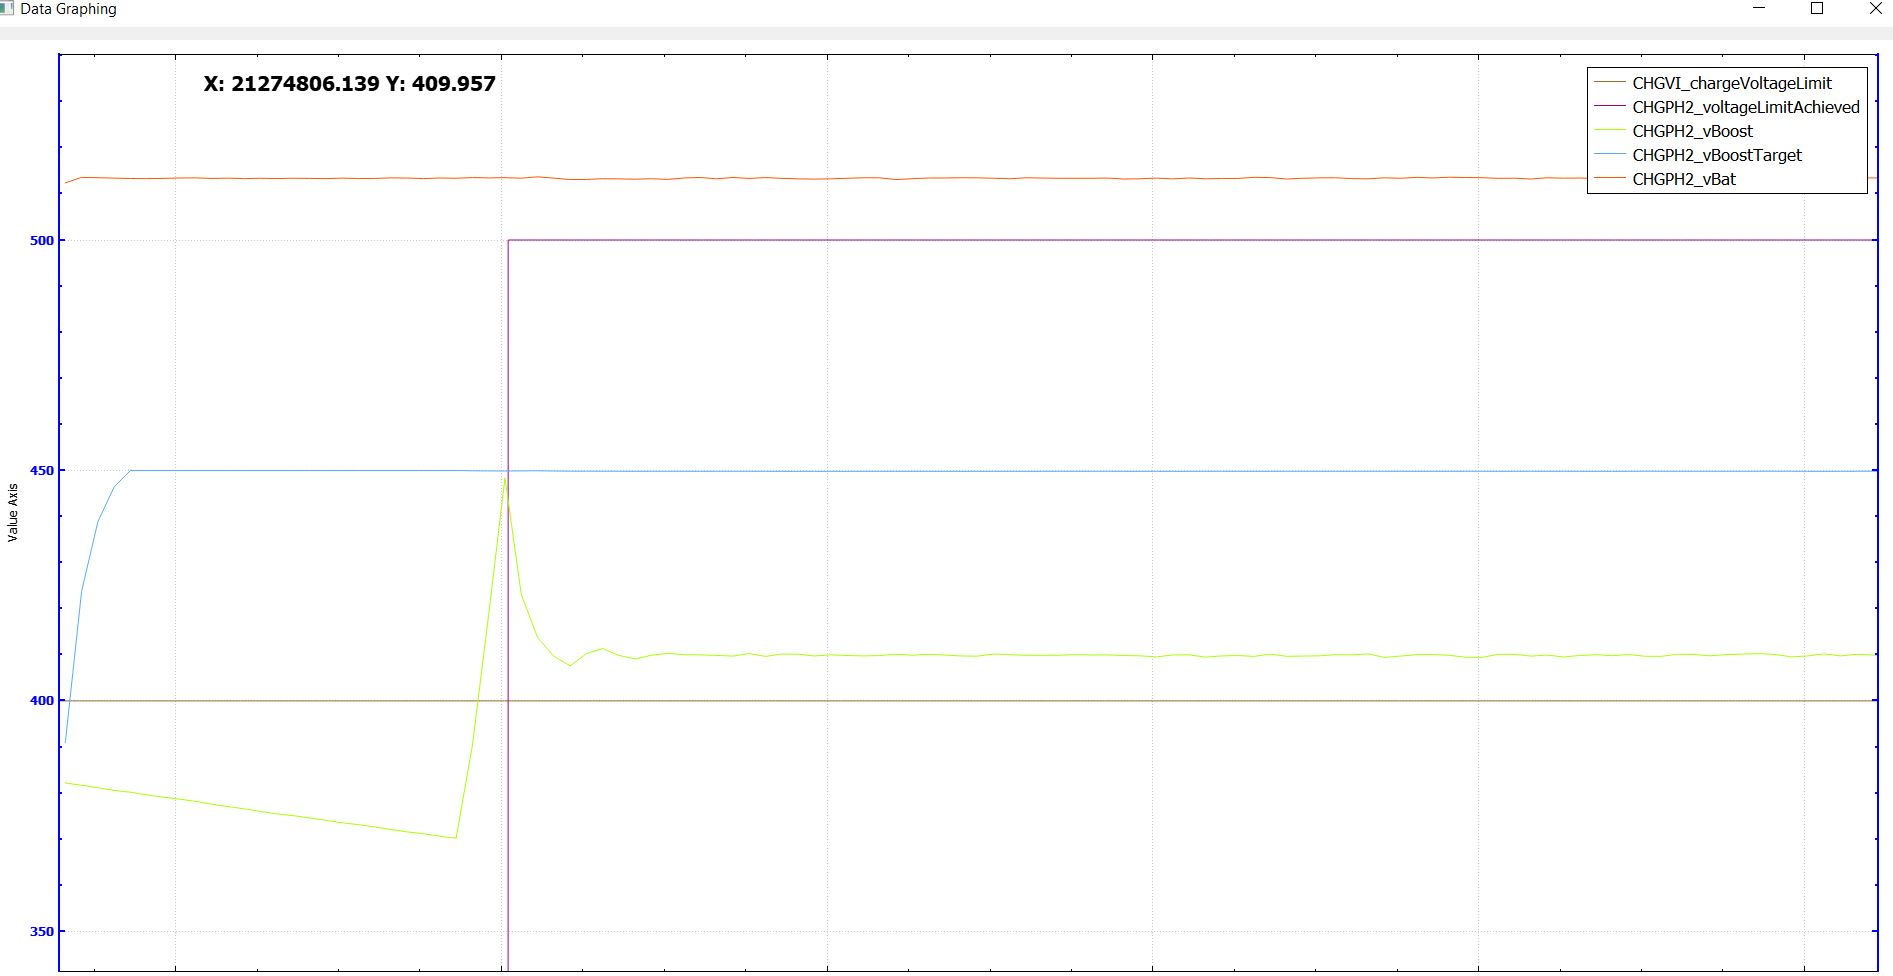This screenshot has height=976, width=1893.
Task: Click the 500 tick label on value axis
Action: point(41,240)
